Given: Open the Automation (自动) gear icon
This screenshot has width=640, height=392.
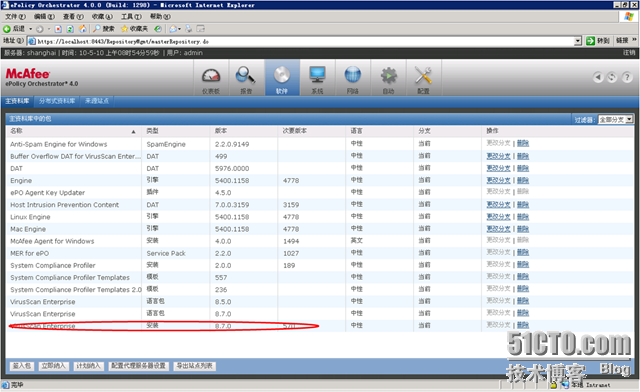Looking at the screenshot, I should pos(388,79).
